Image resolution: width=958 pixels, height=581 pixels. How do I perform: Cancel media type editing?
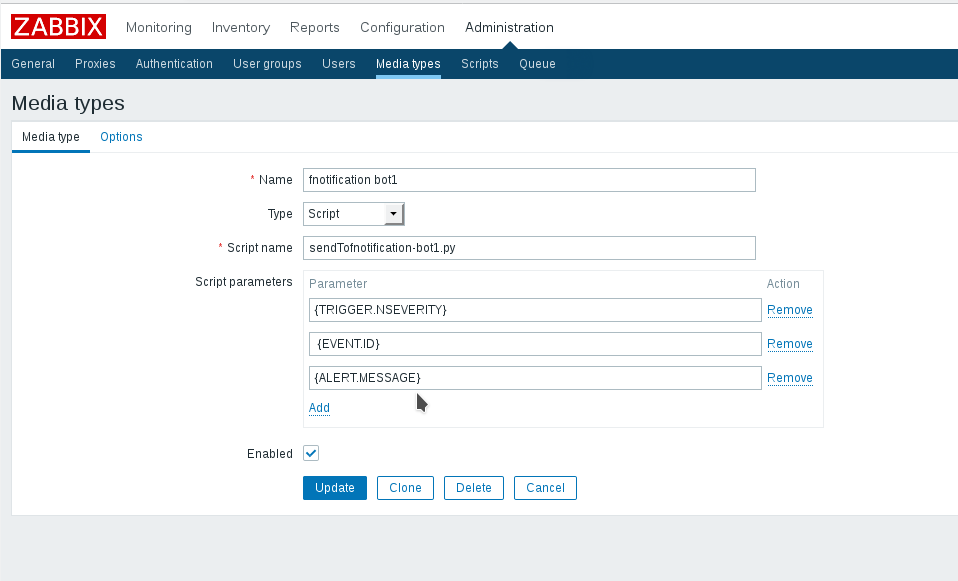545,488
